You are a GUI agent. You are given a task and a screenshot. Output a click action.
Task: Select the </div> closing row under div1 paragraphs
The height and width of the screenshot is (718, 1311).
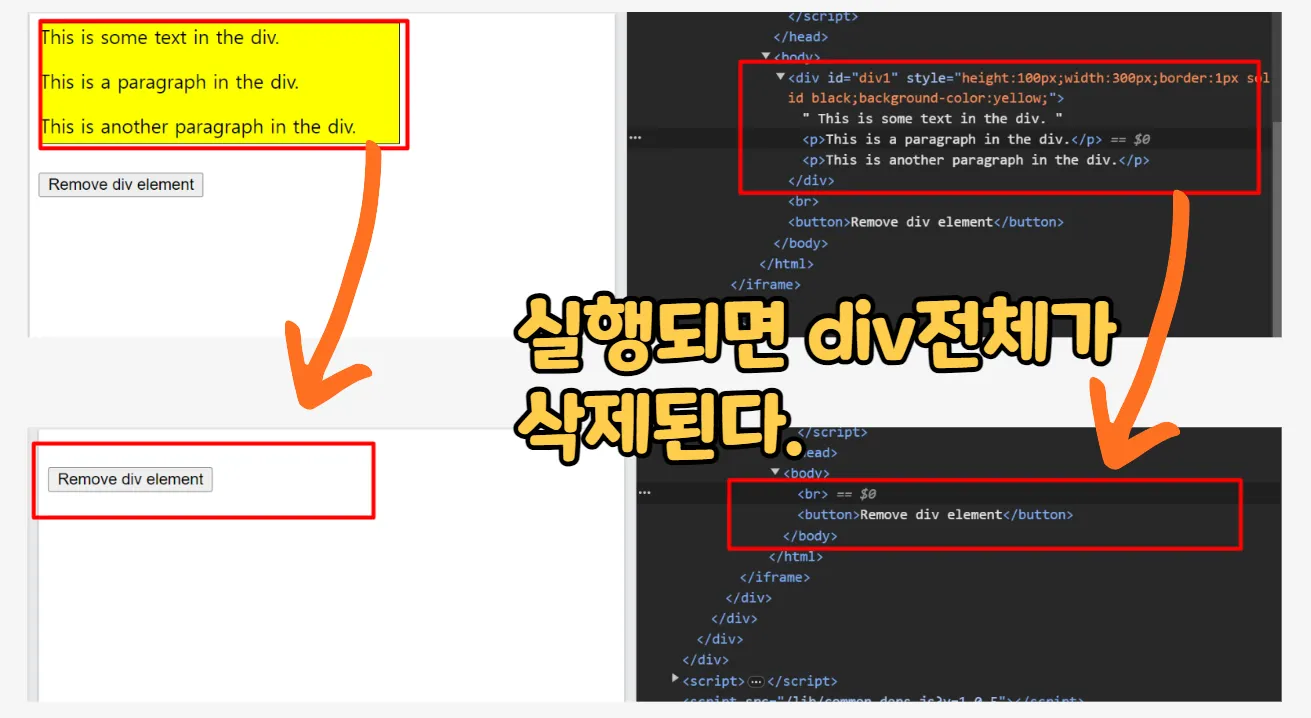[811, 181]
